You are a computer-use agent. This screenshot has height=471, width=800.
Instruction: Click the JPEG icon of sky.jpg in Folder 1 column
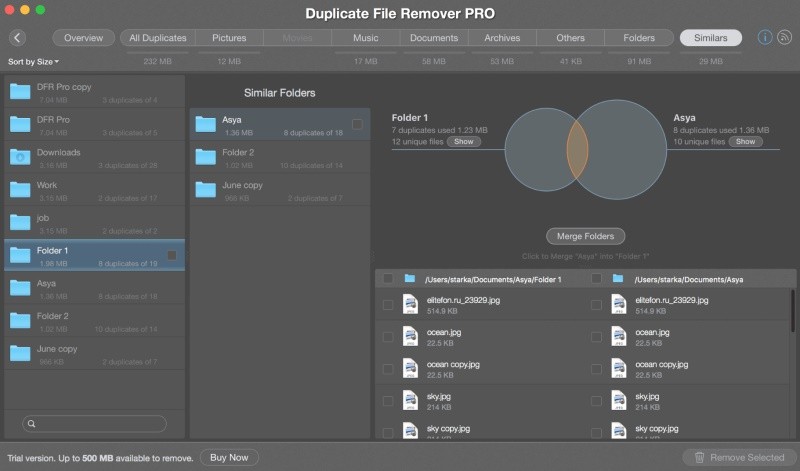(410, 401)
